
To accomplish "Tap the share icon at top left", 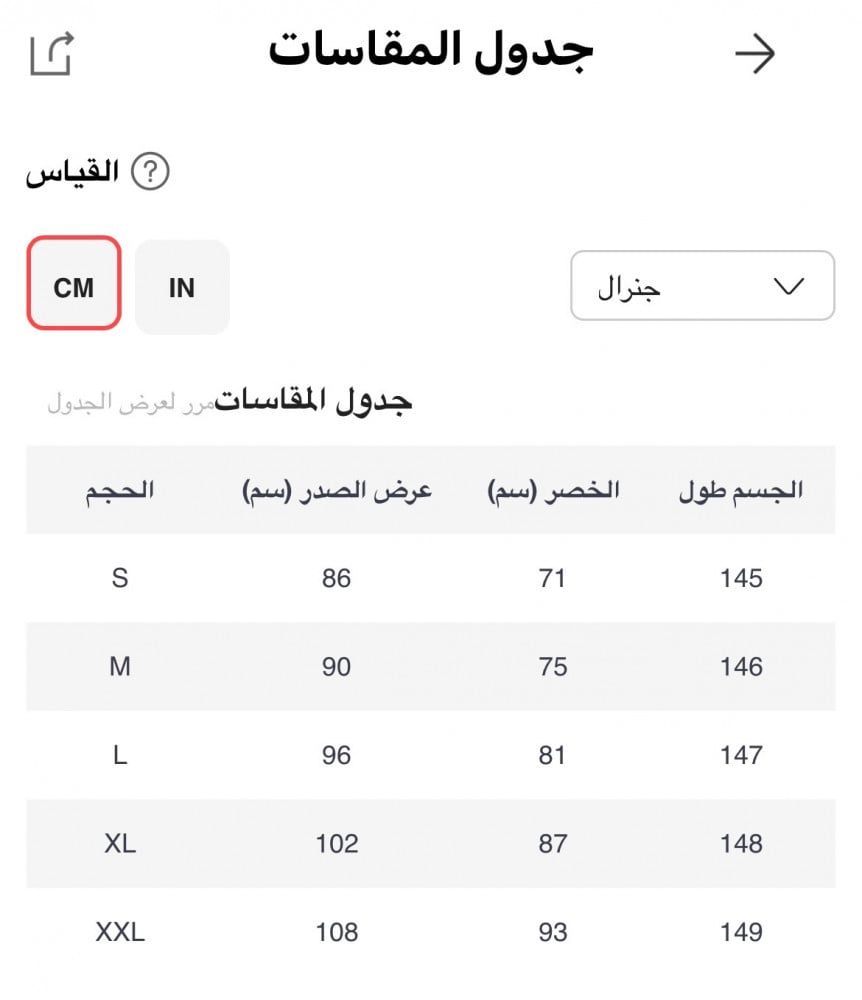I will click(52, 54).
